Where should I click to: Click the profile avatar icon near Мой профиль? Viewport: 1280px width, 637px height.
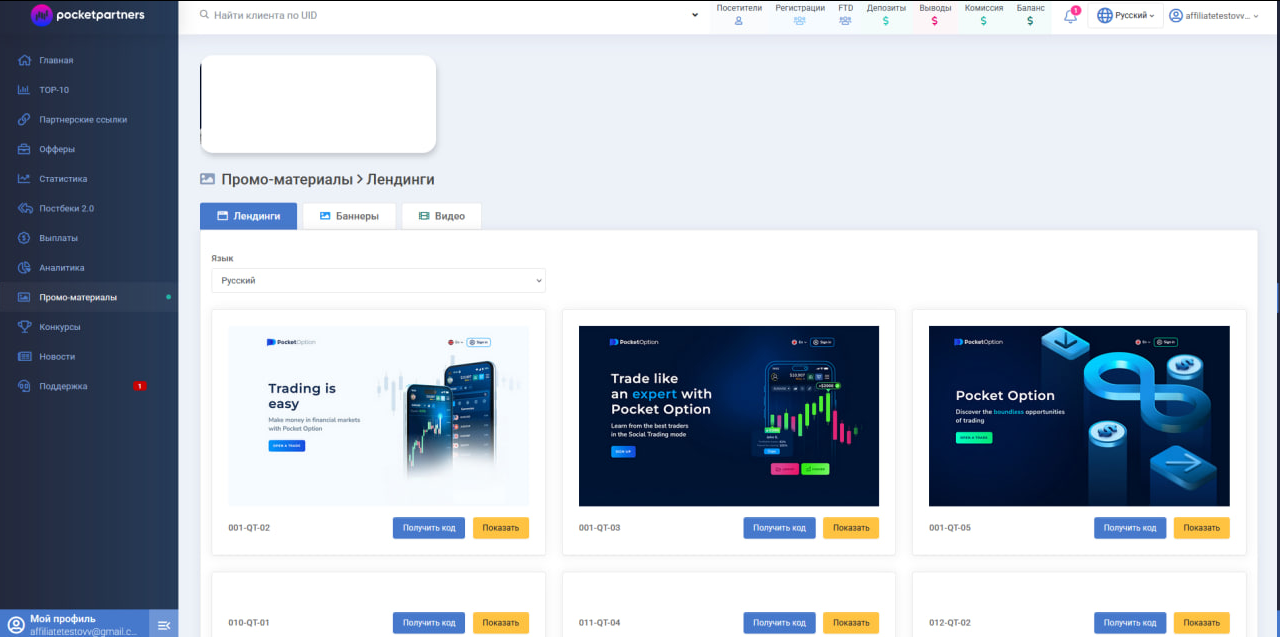click(15, 625)
